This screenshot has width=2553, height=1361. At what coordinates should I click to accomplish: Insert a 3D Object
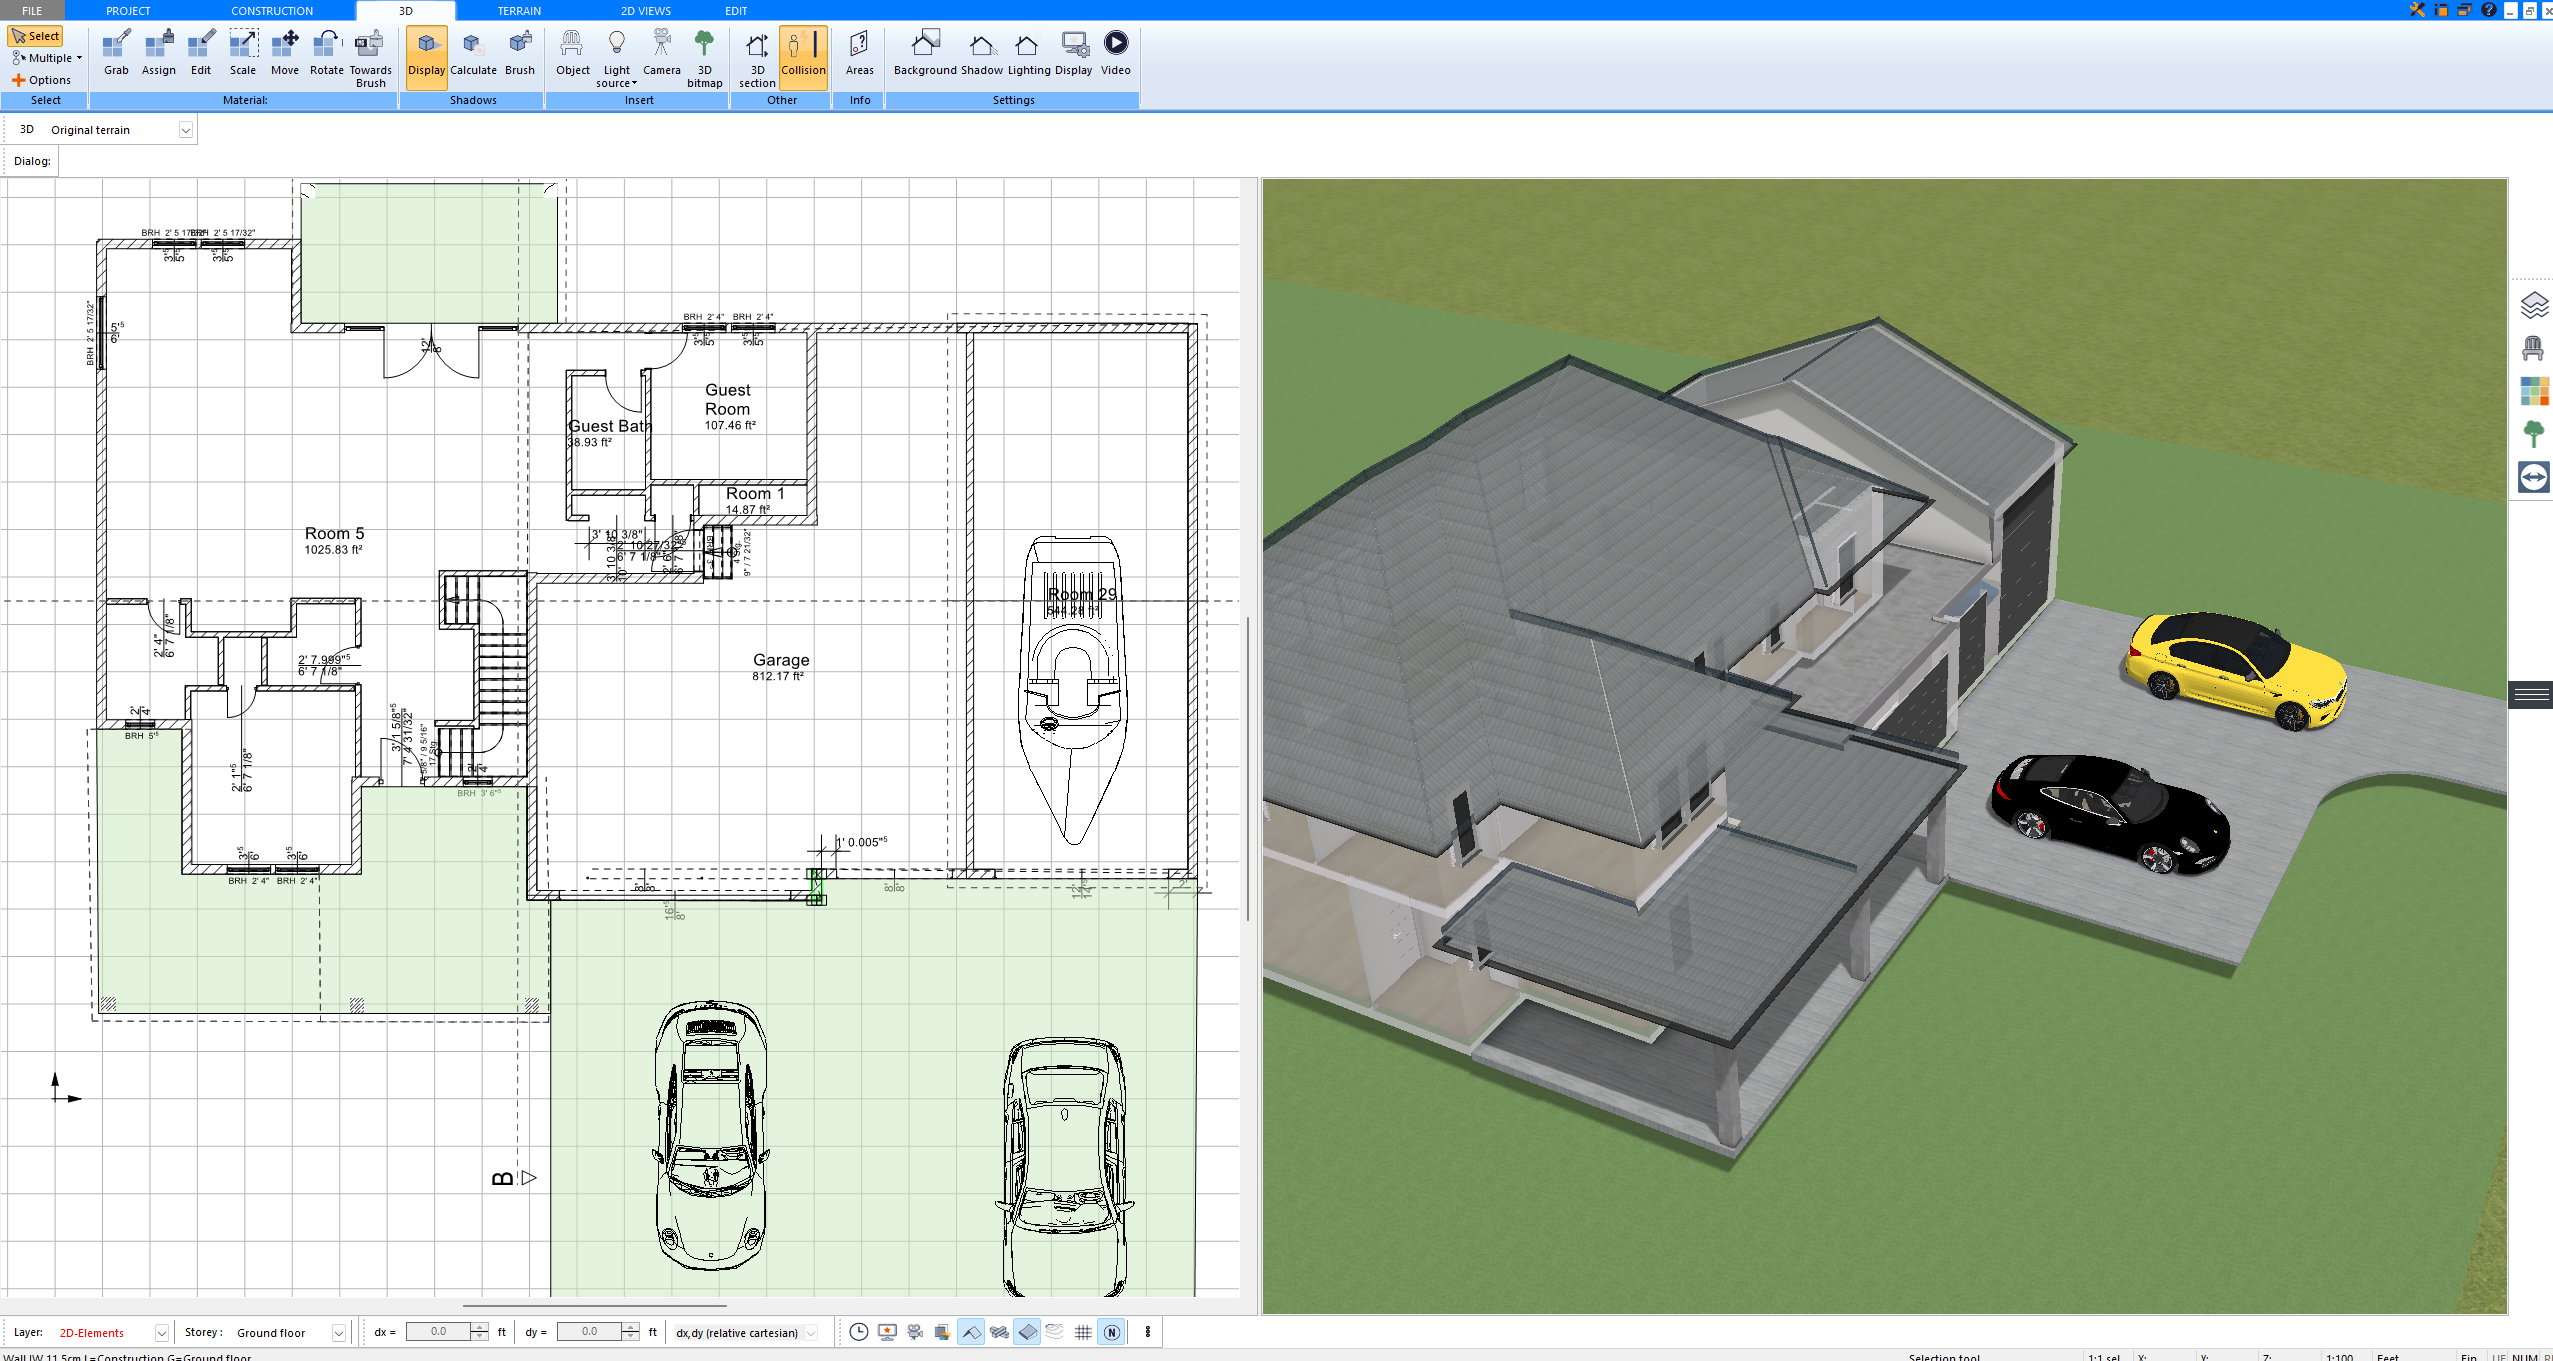pos(573,53)
